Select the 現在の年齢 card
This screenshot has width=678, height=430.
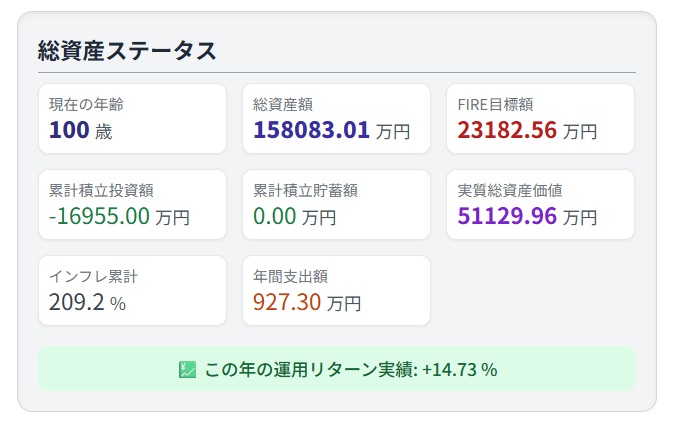(x=132, y=119)
